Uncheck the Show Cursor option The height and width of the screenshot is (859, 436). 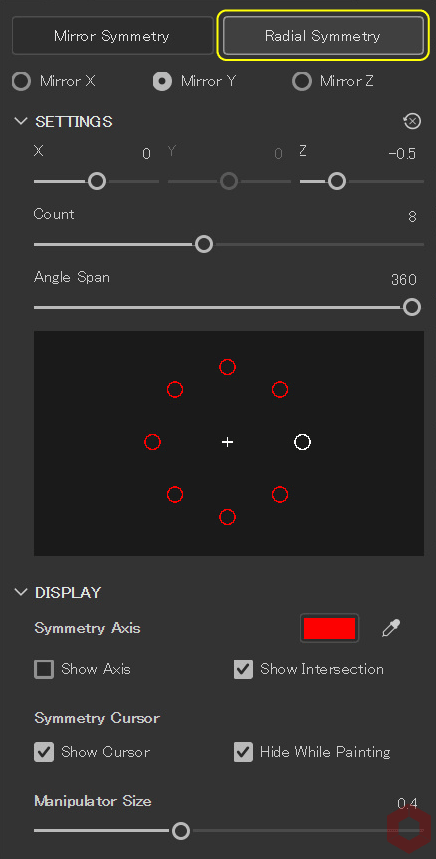pyautogui.click(x=44, y=752)
